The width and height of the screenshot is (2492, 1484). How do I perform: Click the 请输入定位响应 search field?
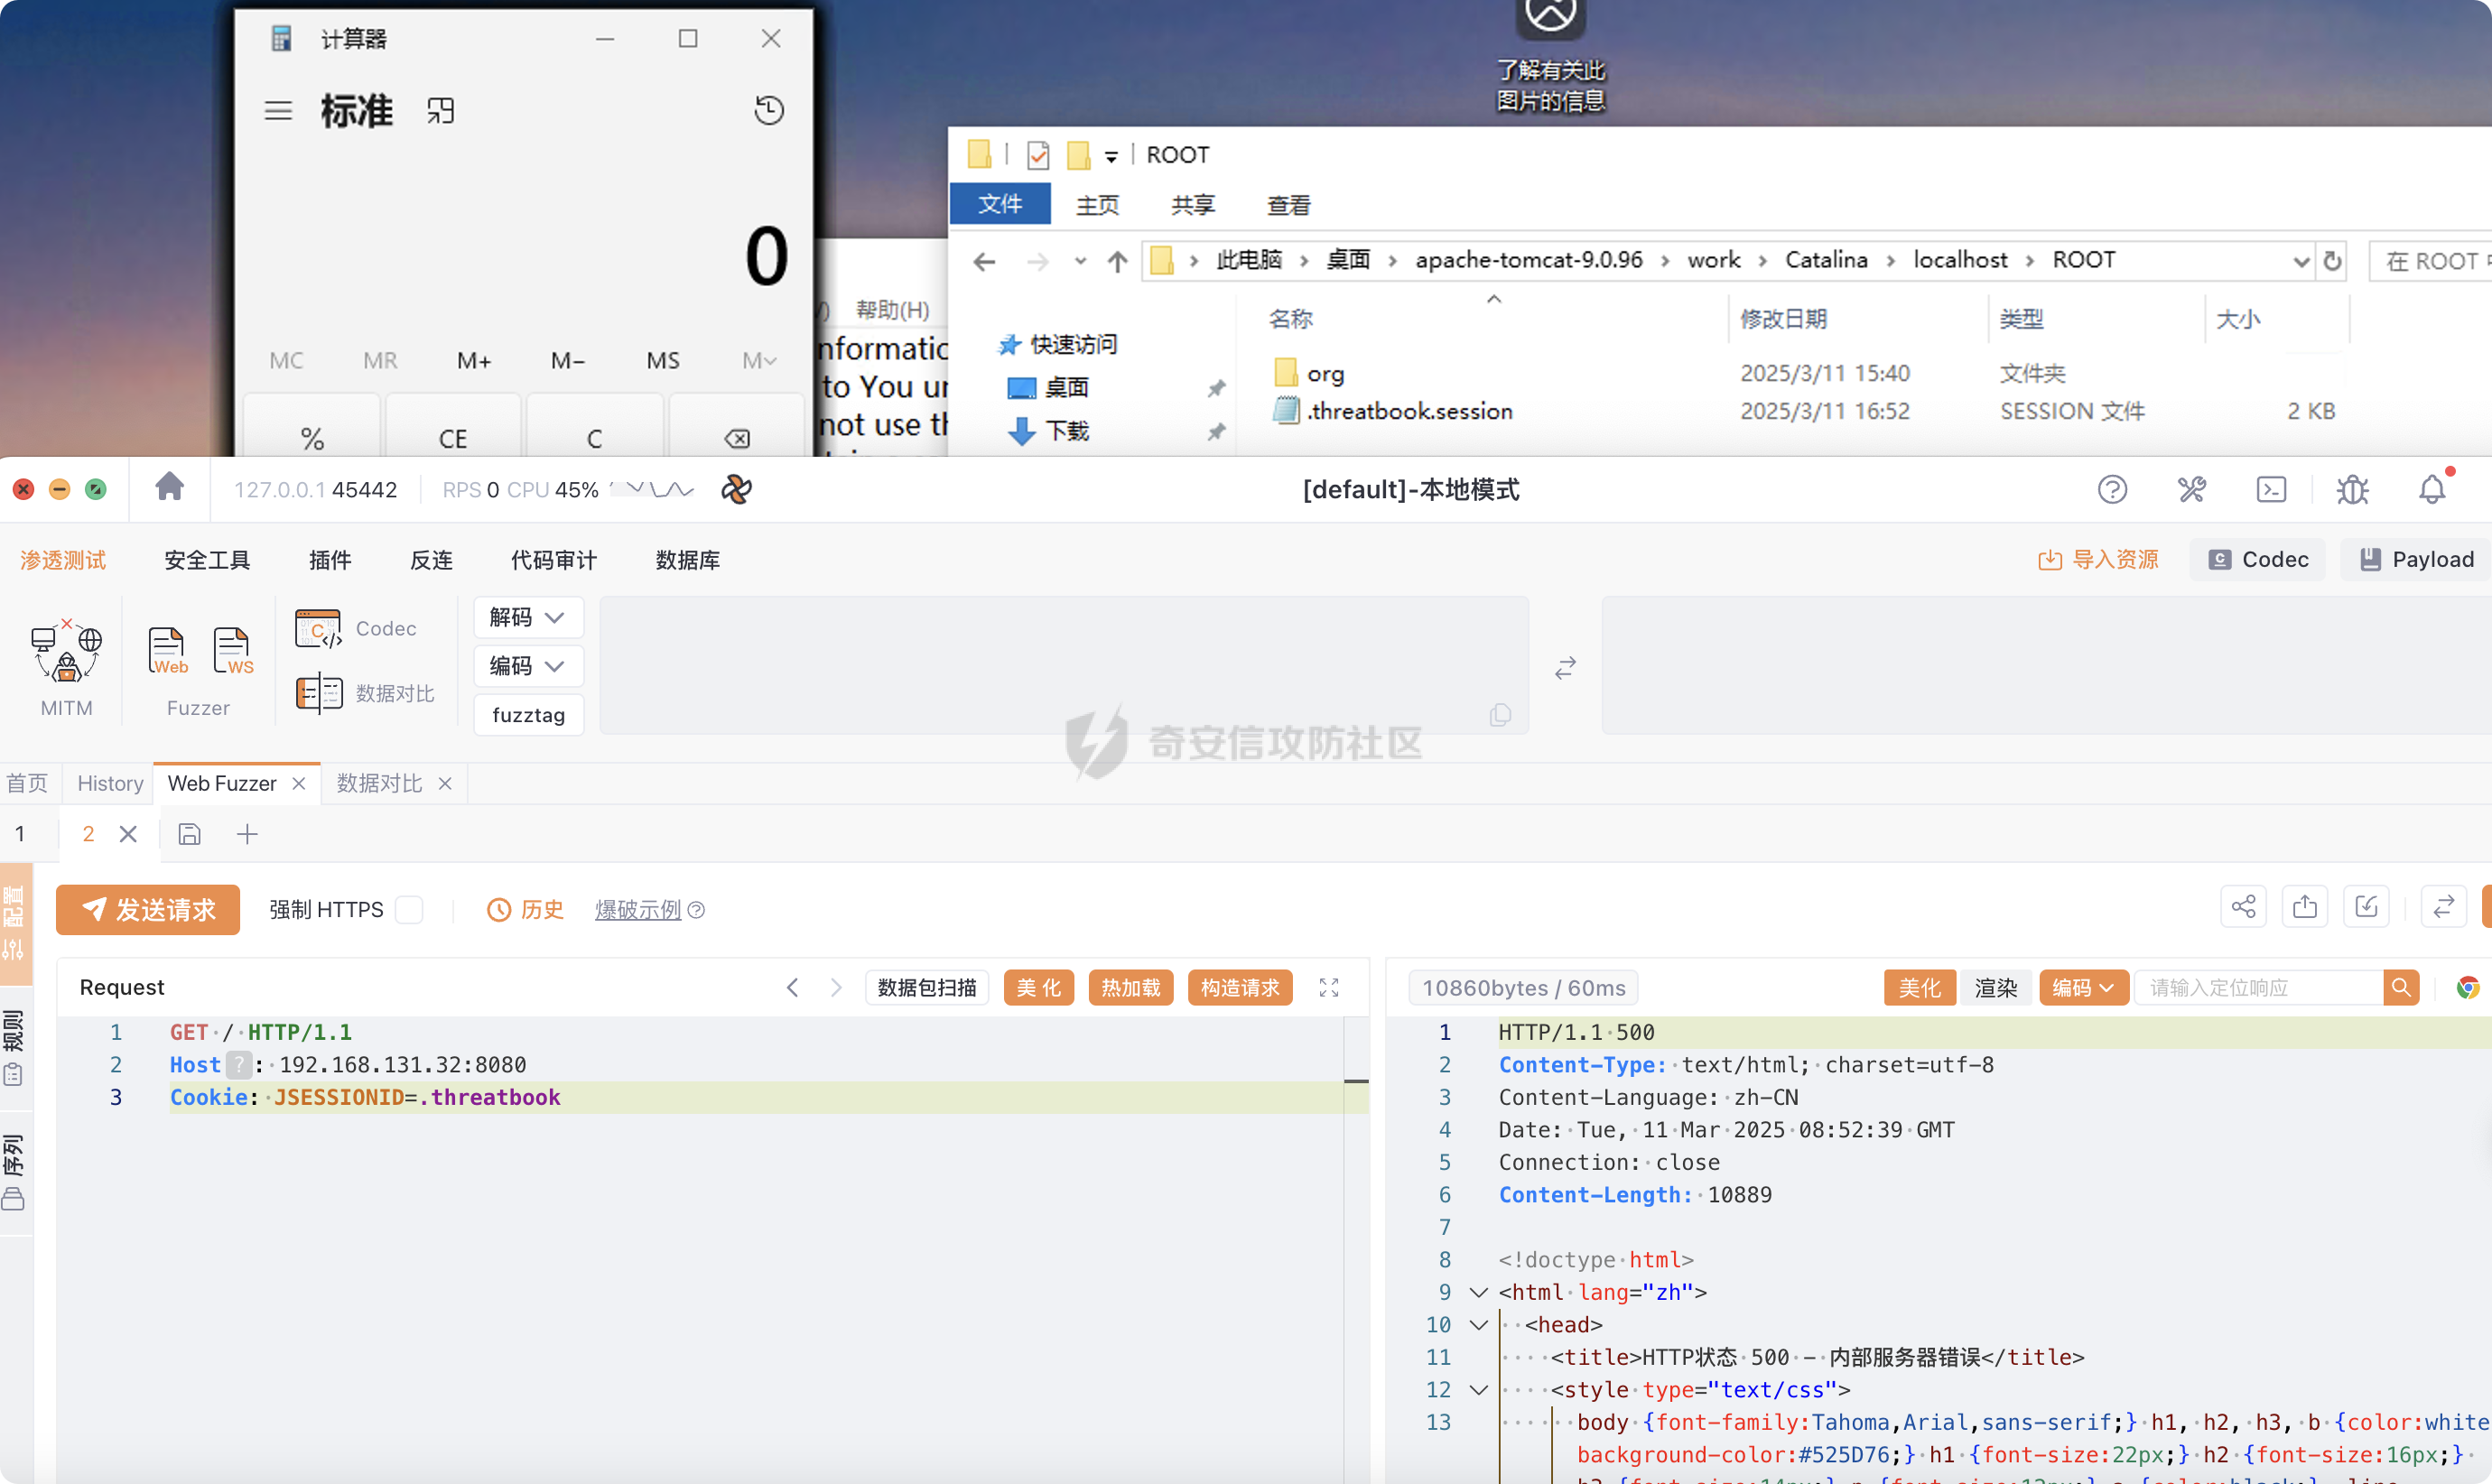click(x=2258, y=988)
